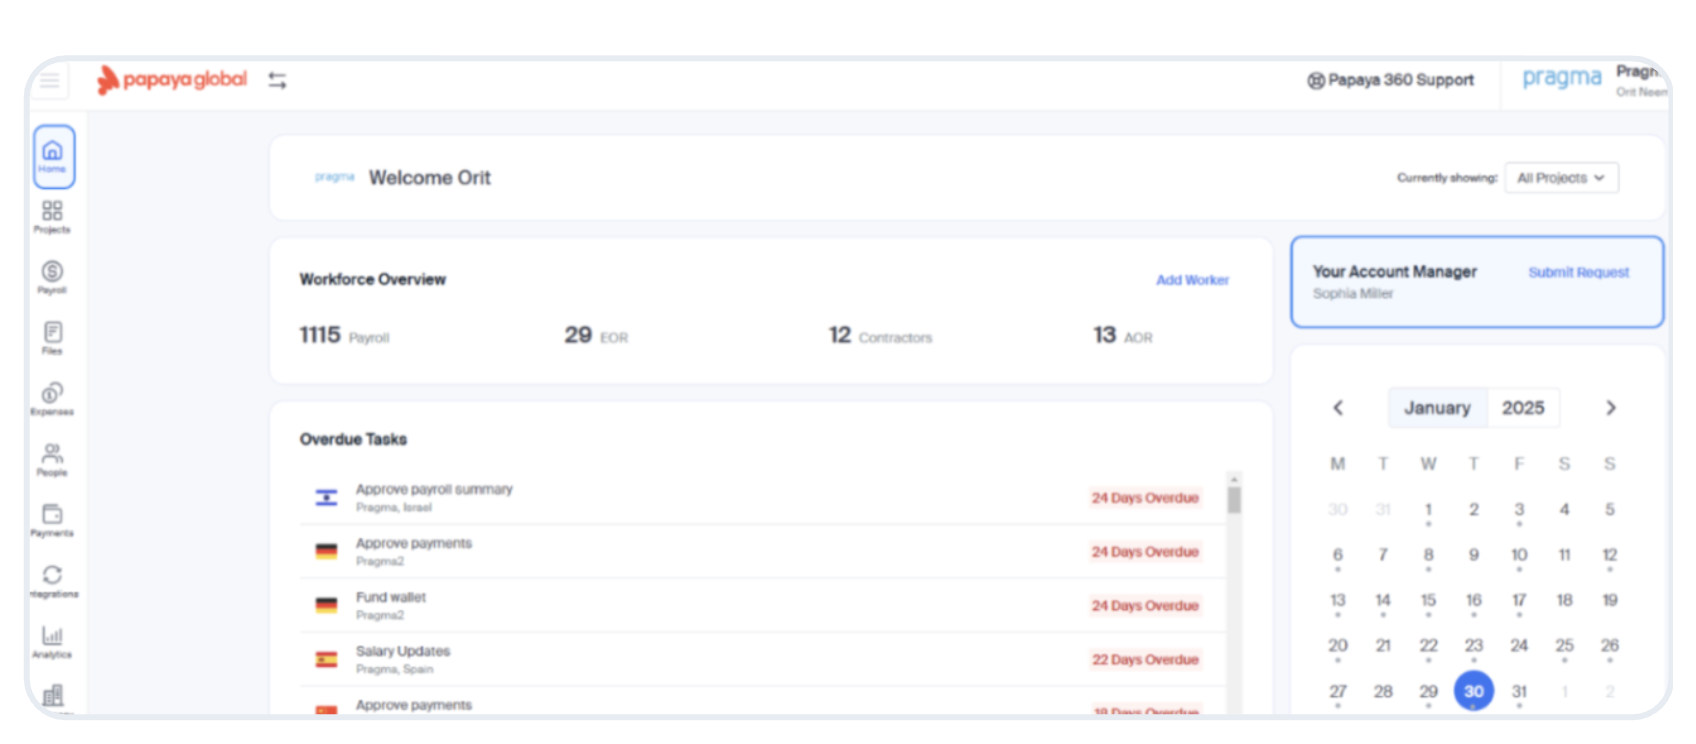Open Papaya 360 Support
The image size is (1696, 744).
[1390, 80]
